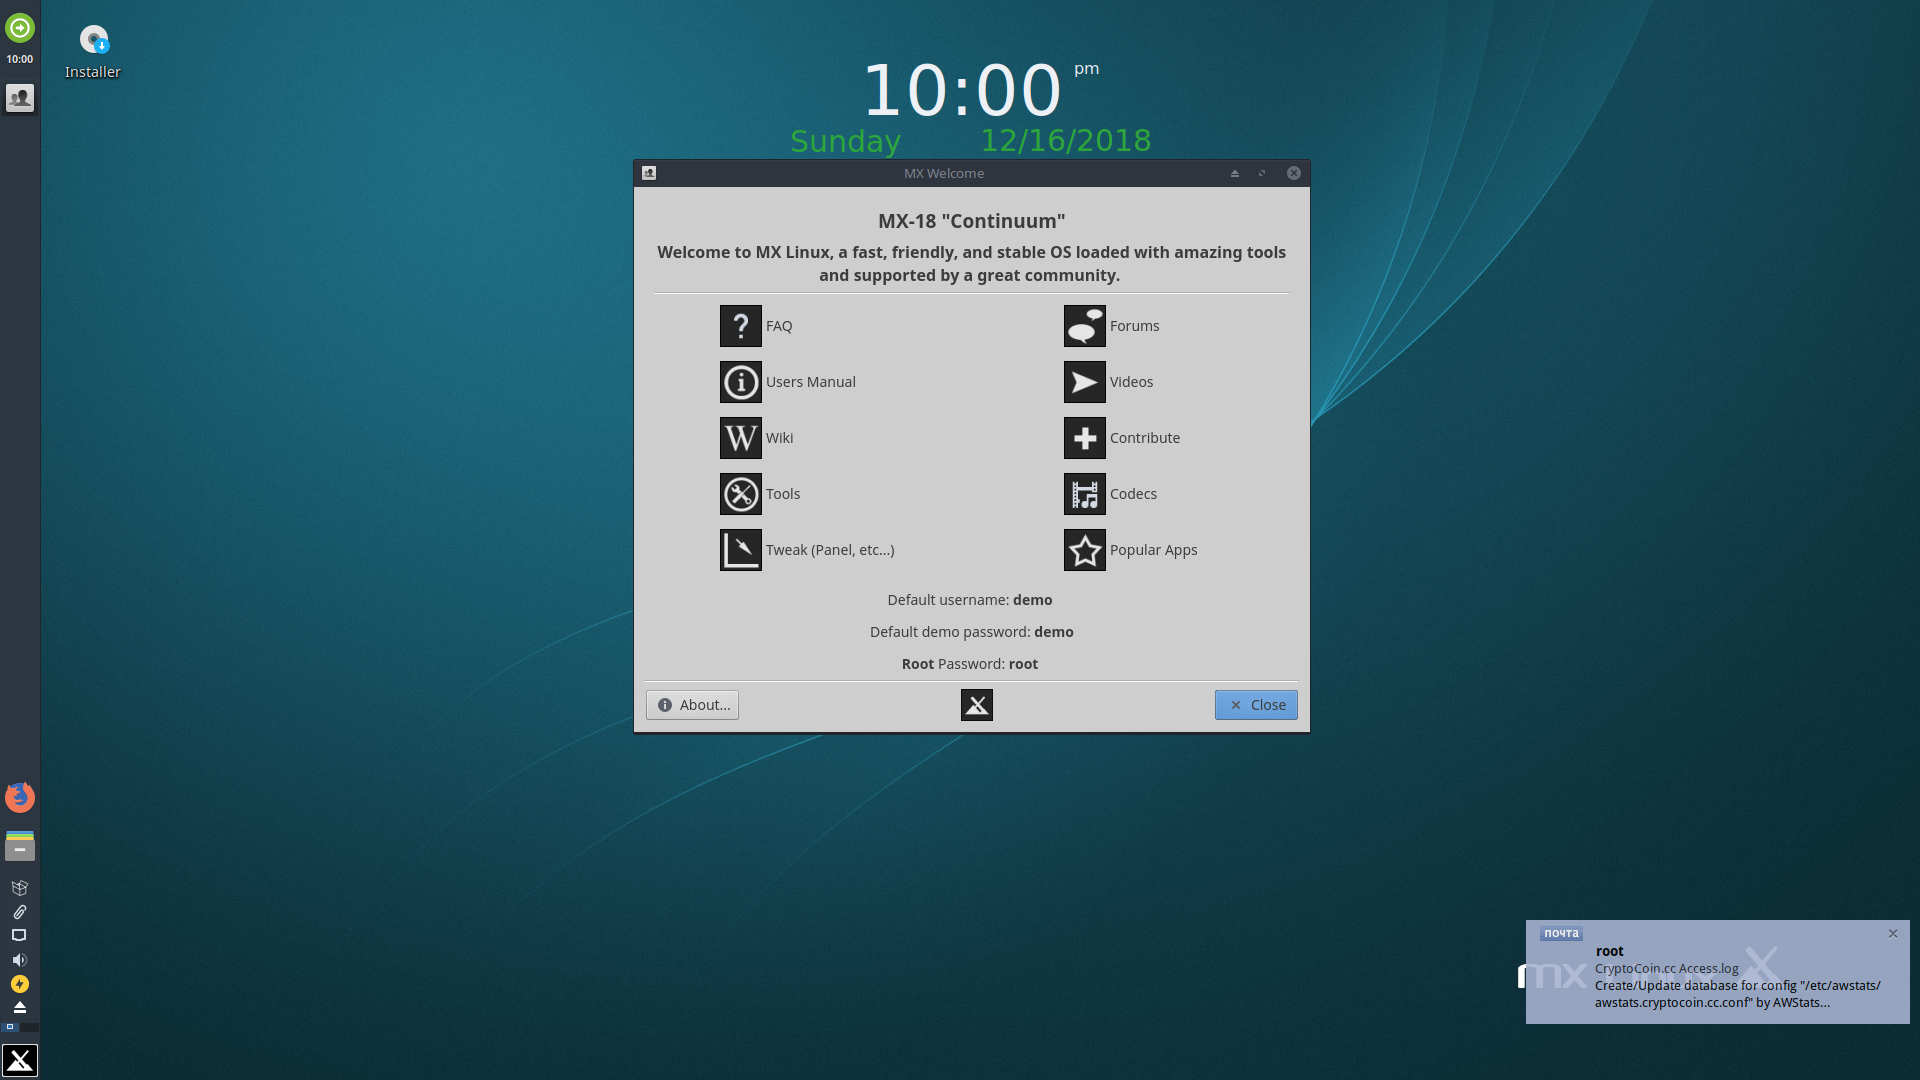1920x1080 pixels.
Task: Open Tweak (Panel, etc...) icon
Action: (740, 550)
